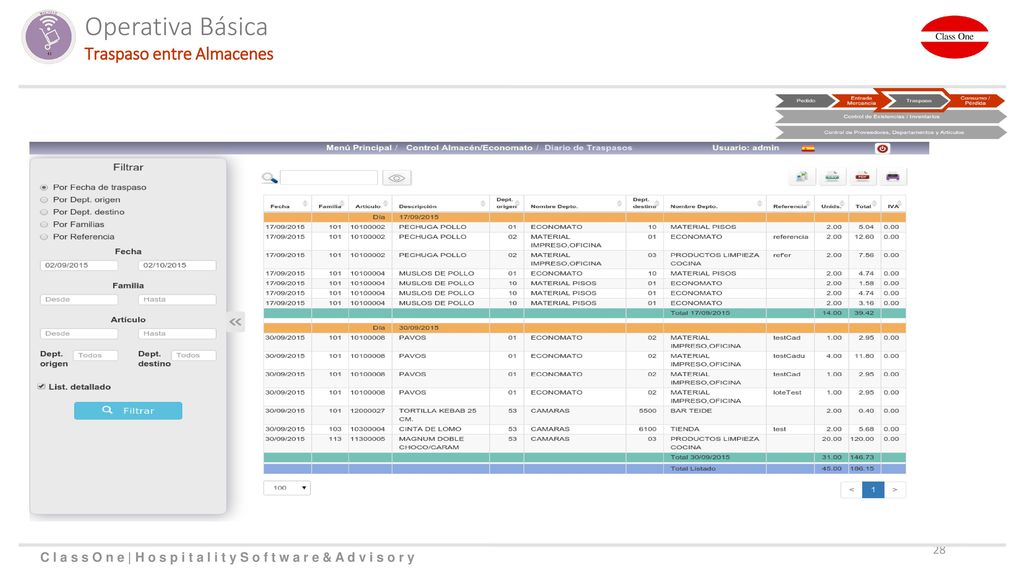This screenshot has width=1024, height=576.
Task: Select page 1 in pagination
Action: tap(873, 490)
